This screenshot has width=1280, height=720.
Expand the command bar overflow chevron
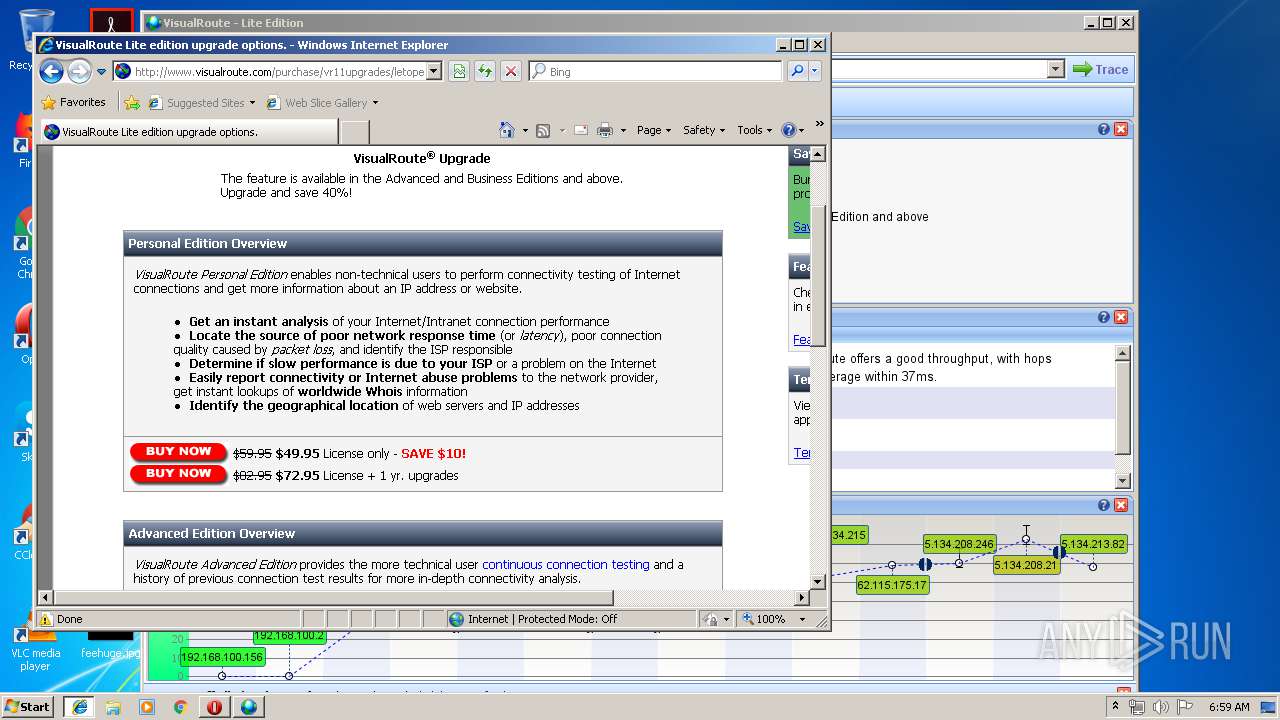click(x=820, y=124)
